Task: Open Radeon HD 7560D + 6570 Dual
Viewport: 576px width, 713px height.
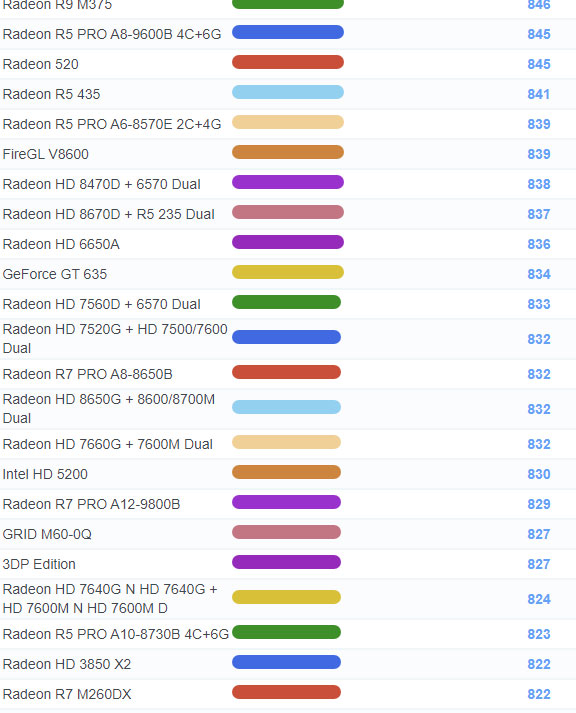Action: (x=101, y=304)
